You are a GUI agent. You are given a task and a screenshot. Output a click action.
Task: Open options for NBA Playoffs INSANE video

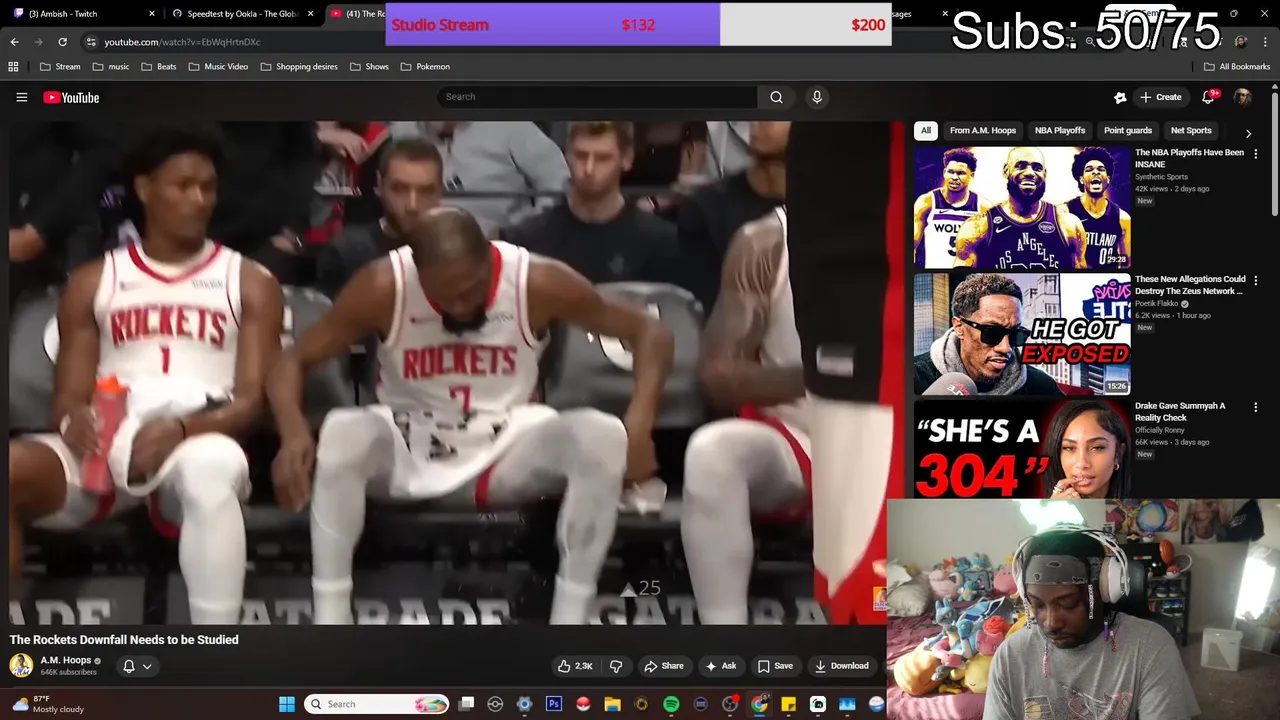pyautogui.click(x=1256, y=154)
